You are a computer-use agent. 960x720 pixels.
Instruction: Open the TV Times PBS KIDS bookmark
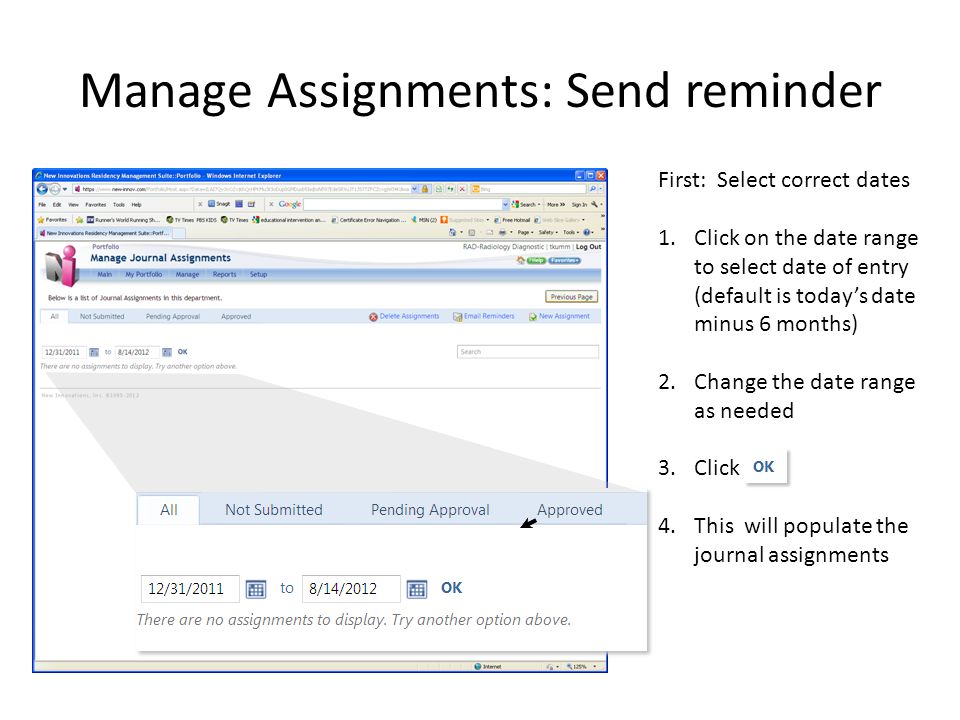click(191, 220)
